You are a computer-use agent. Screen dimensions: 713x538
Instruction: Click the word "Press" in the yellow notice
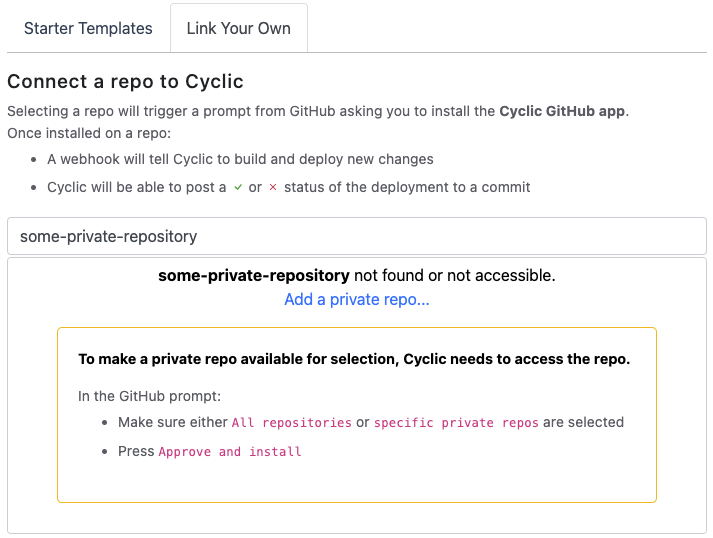[x=136, y=451]
